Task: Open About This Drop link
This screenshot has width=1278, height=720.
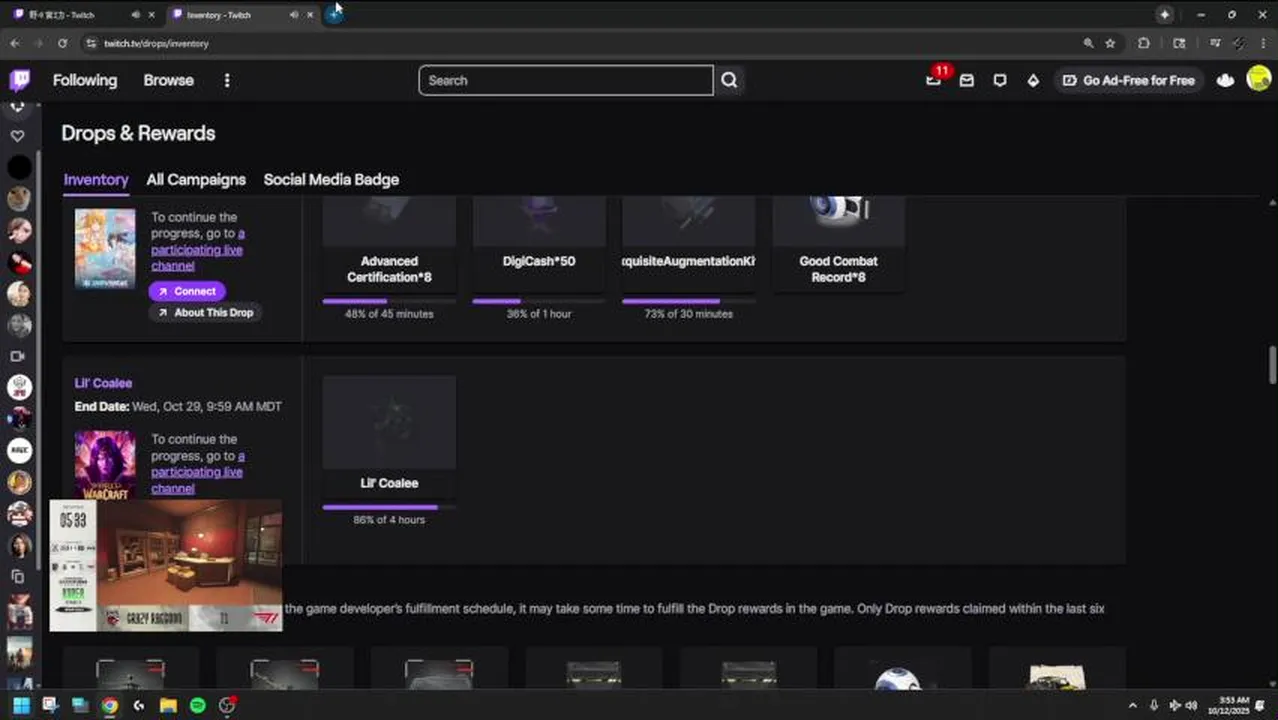Action: [205, 312]
